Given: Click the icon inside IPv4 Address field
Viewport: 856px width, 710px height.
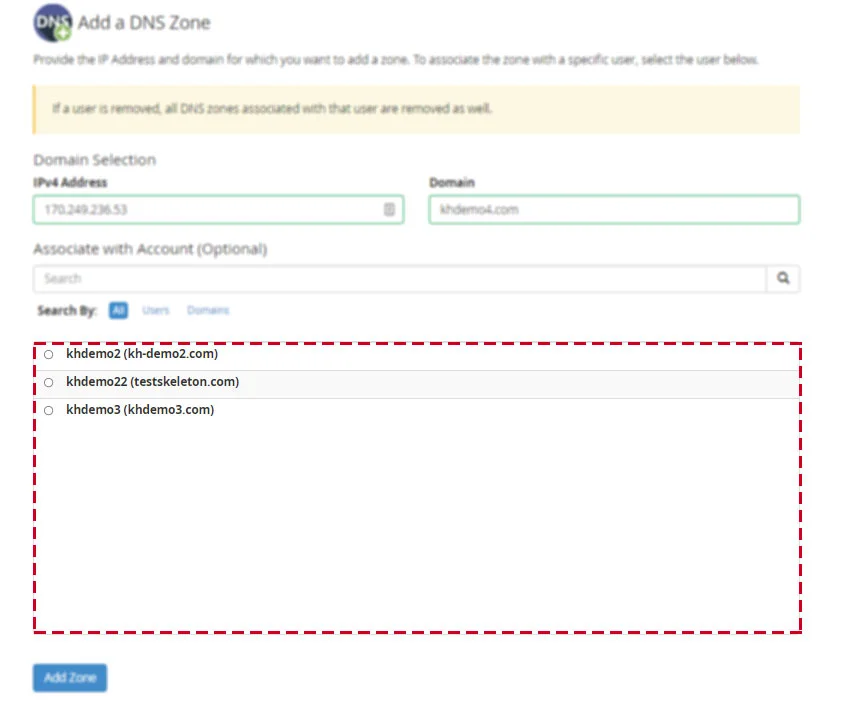Looking at the screenshot, I should [x=389, y=209].
